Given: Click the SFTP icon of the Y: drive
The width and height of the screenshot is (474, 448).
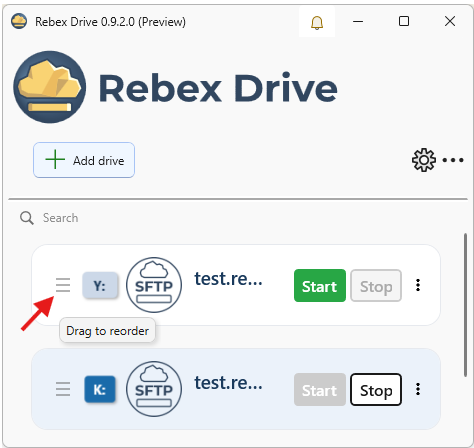Looking at the screenshot, I should pos(154,285).
